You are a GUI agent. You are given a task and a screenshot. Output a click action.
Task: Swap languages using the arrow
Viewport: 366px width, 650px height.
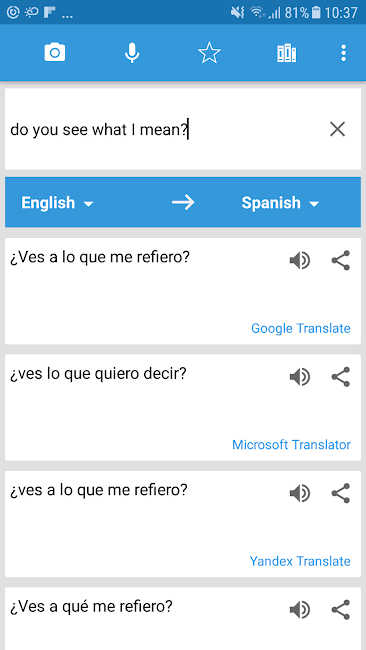tap(183, 202)
